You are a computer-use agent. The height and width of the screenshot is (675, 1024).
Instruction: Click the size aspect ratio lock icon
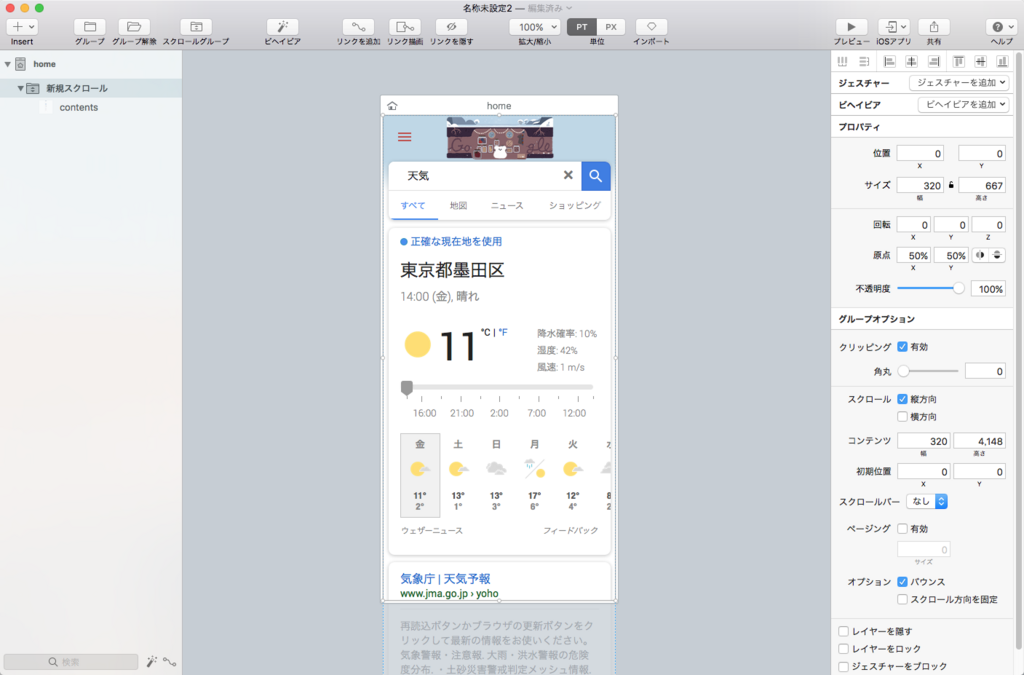point(952,185)
